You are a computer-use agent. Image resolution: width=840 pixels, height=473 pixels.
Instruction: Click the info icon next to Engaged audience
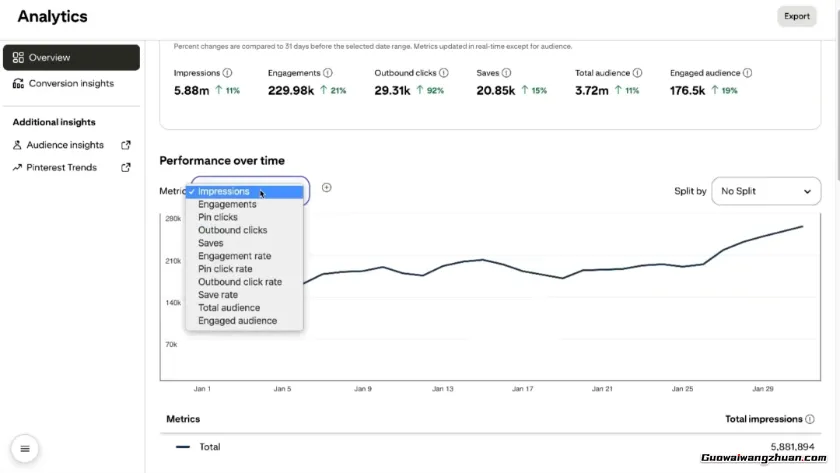pos(747,73)
